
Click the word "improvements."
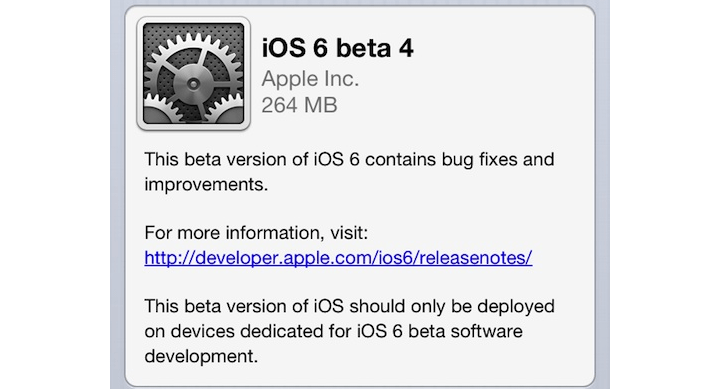(206, 185)
